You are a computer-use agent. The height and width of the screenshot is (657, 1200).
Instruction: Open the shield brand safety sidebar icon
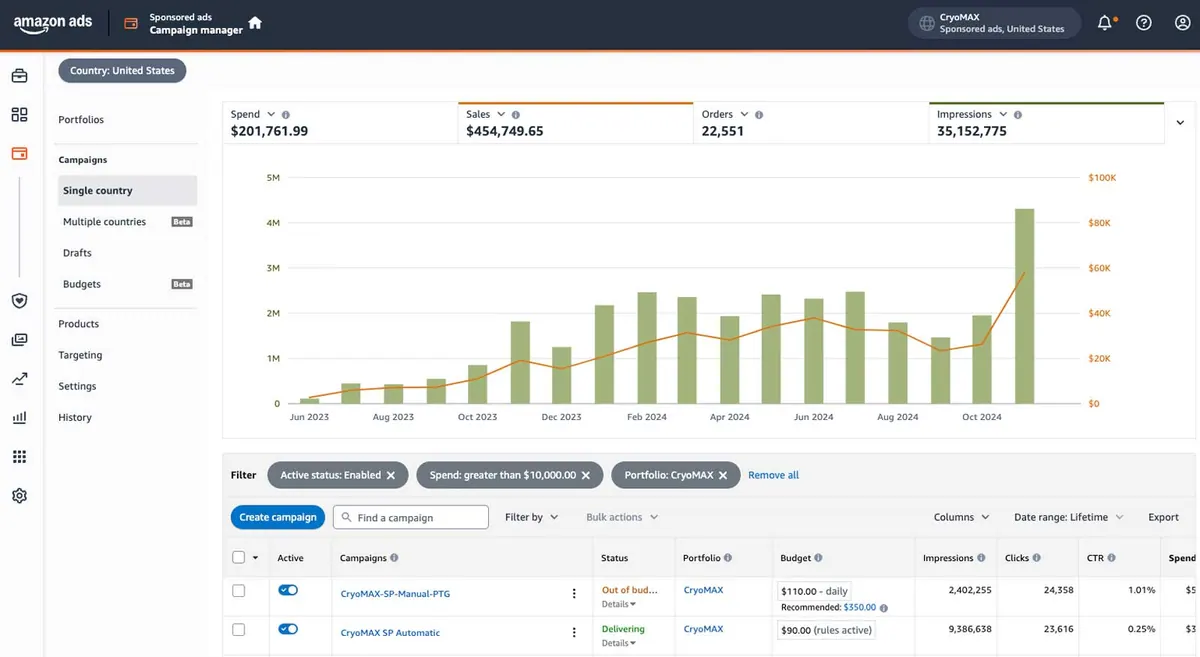coord(19,301)
